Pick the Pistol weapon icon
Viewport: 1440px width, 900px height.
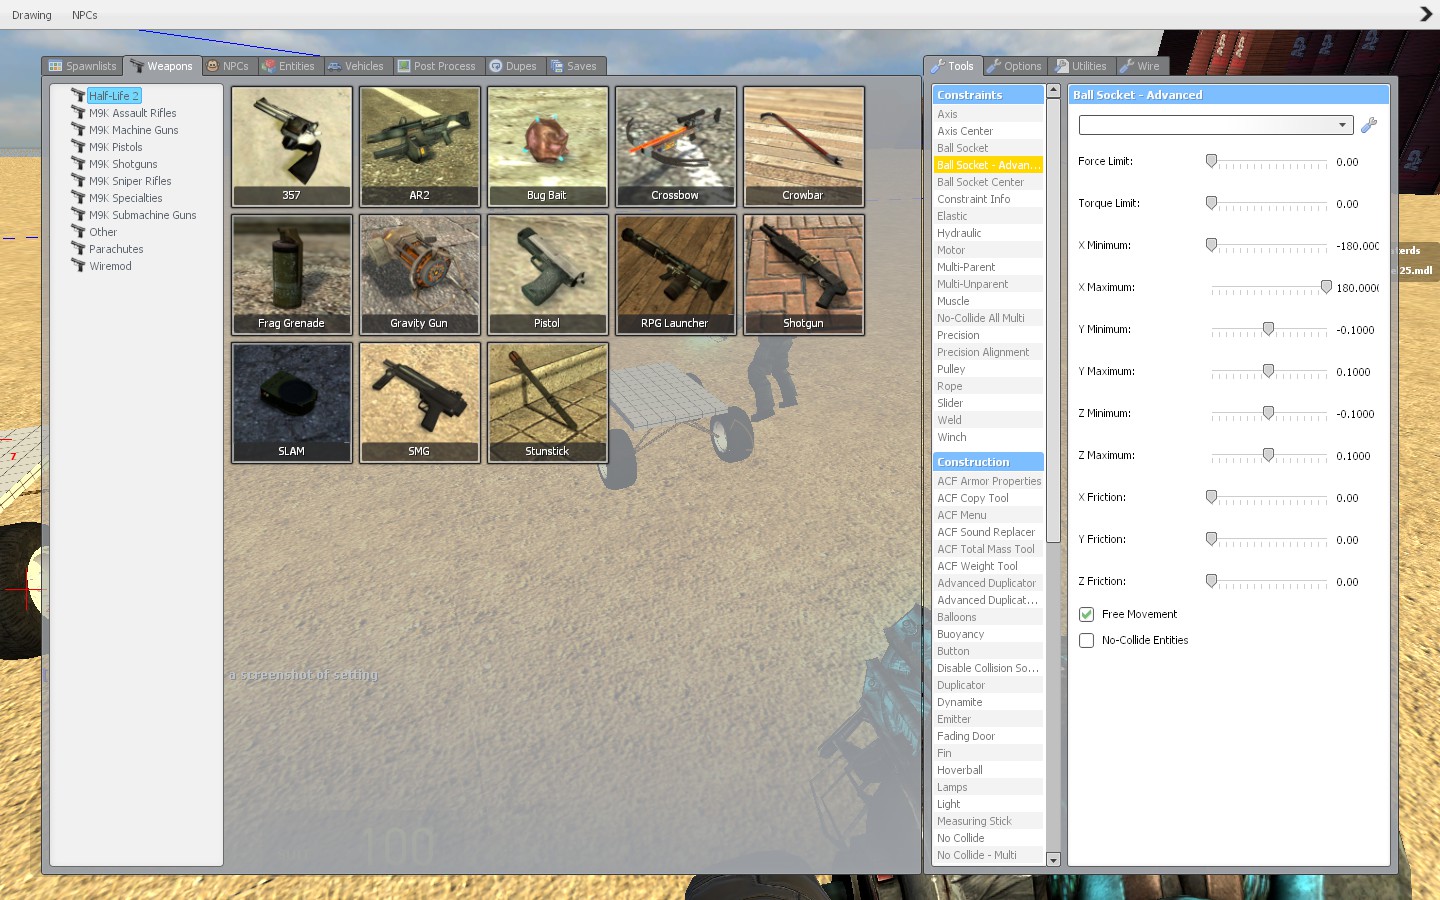[x=547, y=274]
